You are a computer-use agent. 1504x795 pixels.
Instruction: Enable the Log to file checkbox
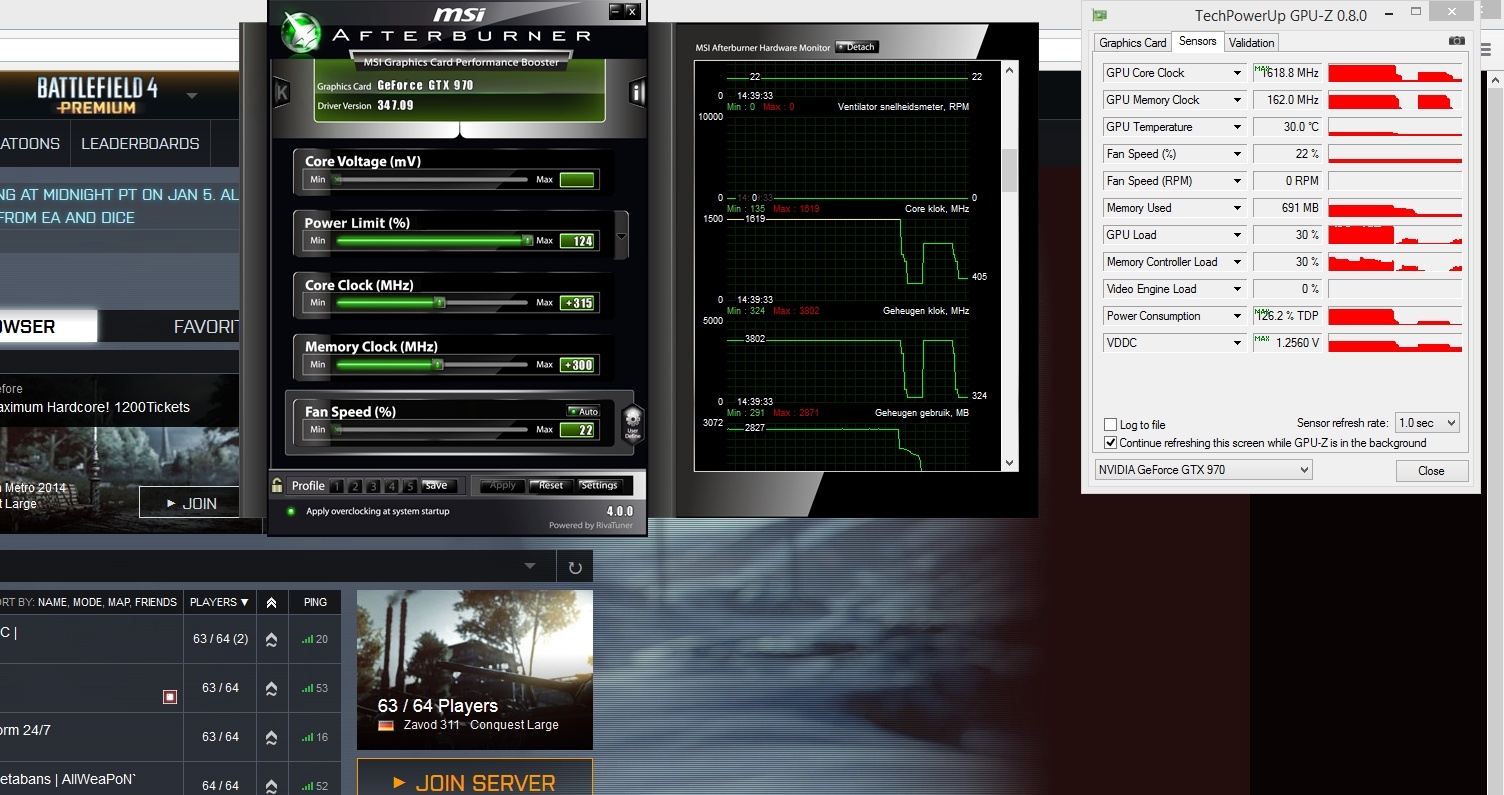pyautogui.click(x=1110, y=425)
